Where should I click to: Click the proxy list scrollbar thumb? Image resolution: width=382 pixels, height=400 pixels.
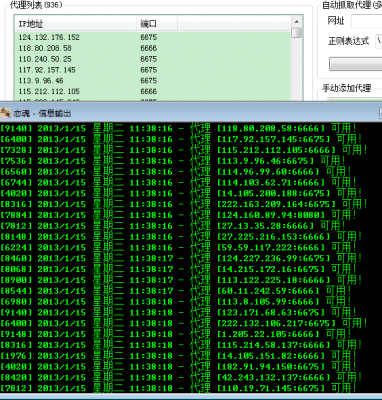tap(296, 33)
